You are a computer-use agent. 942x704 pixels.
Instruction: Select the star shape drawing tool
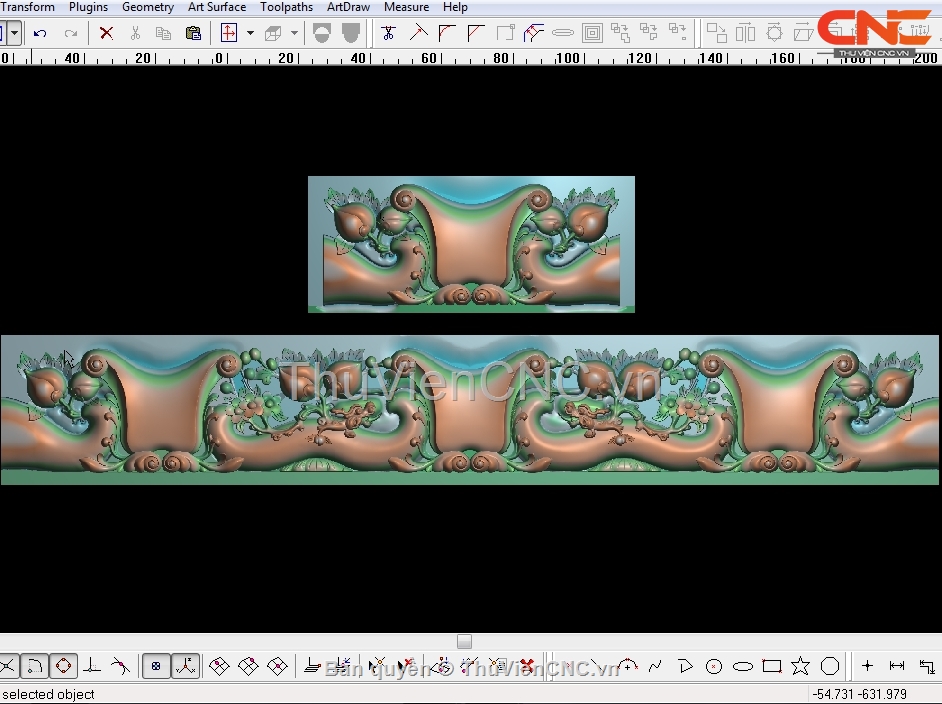(800, 666)
